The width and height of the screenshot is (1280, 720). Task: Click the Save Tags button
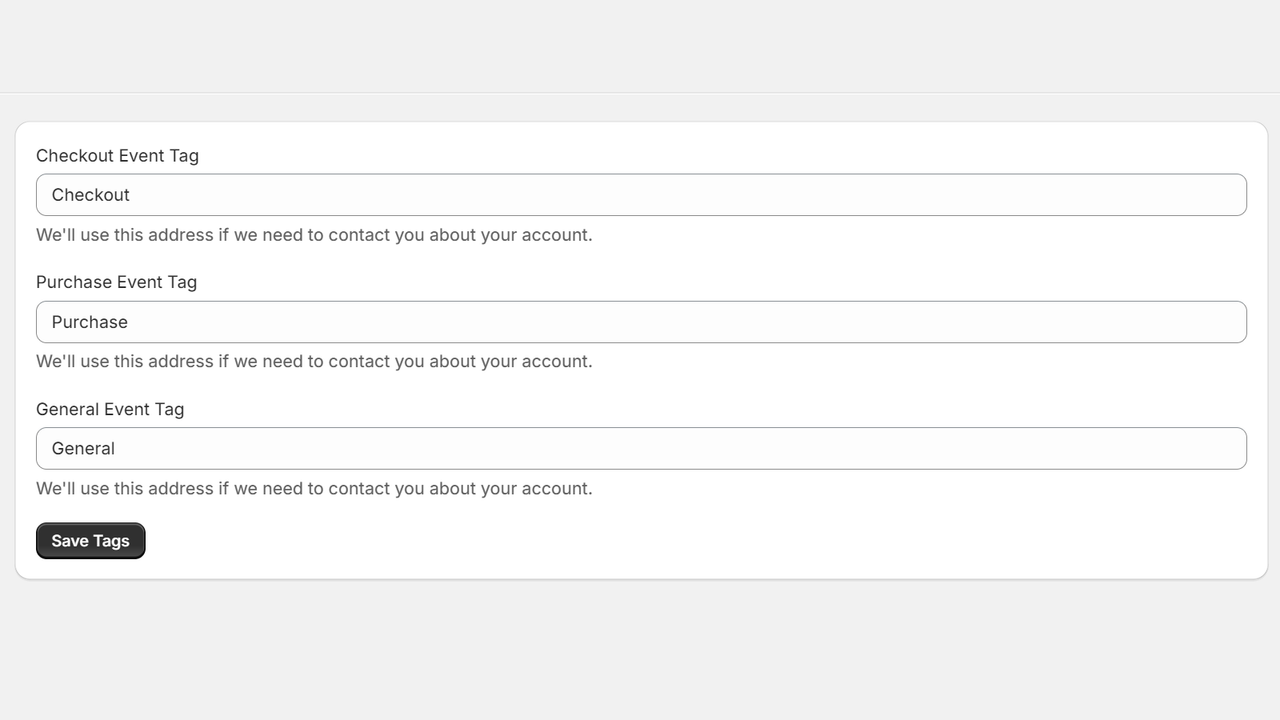tap(90, 540)
